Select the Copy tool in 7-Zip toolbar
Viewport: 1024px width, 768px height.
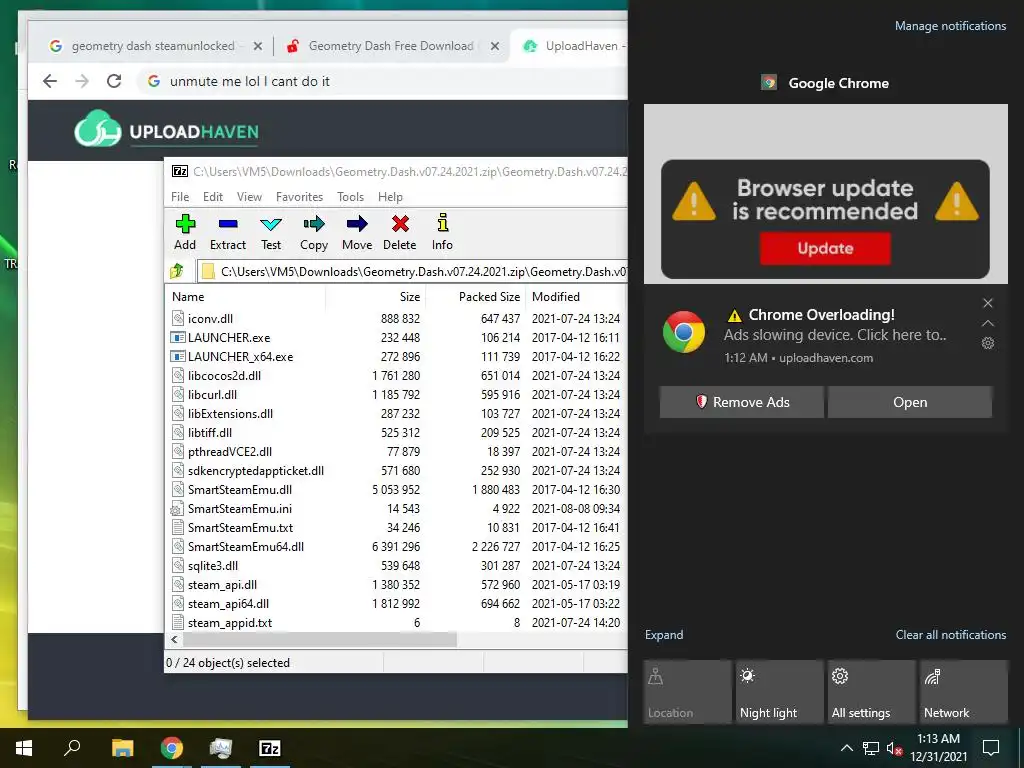[313, 232]
